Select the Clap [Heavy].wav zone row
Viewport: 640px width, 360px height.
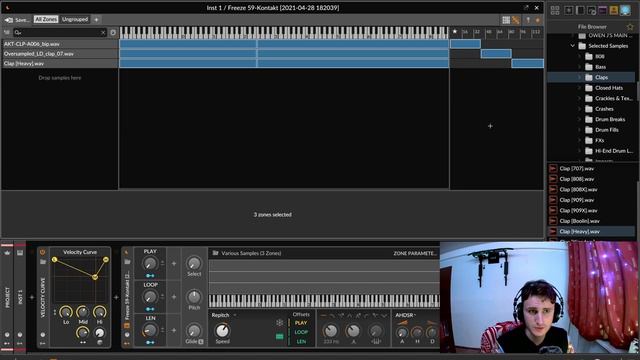(x=60, y=63)
